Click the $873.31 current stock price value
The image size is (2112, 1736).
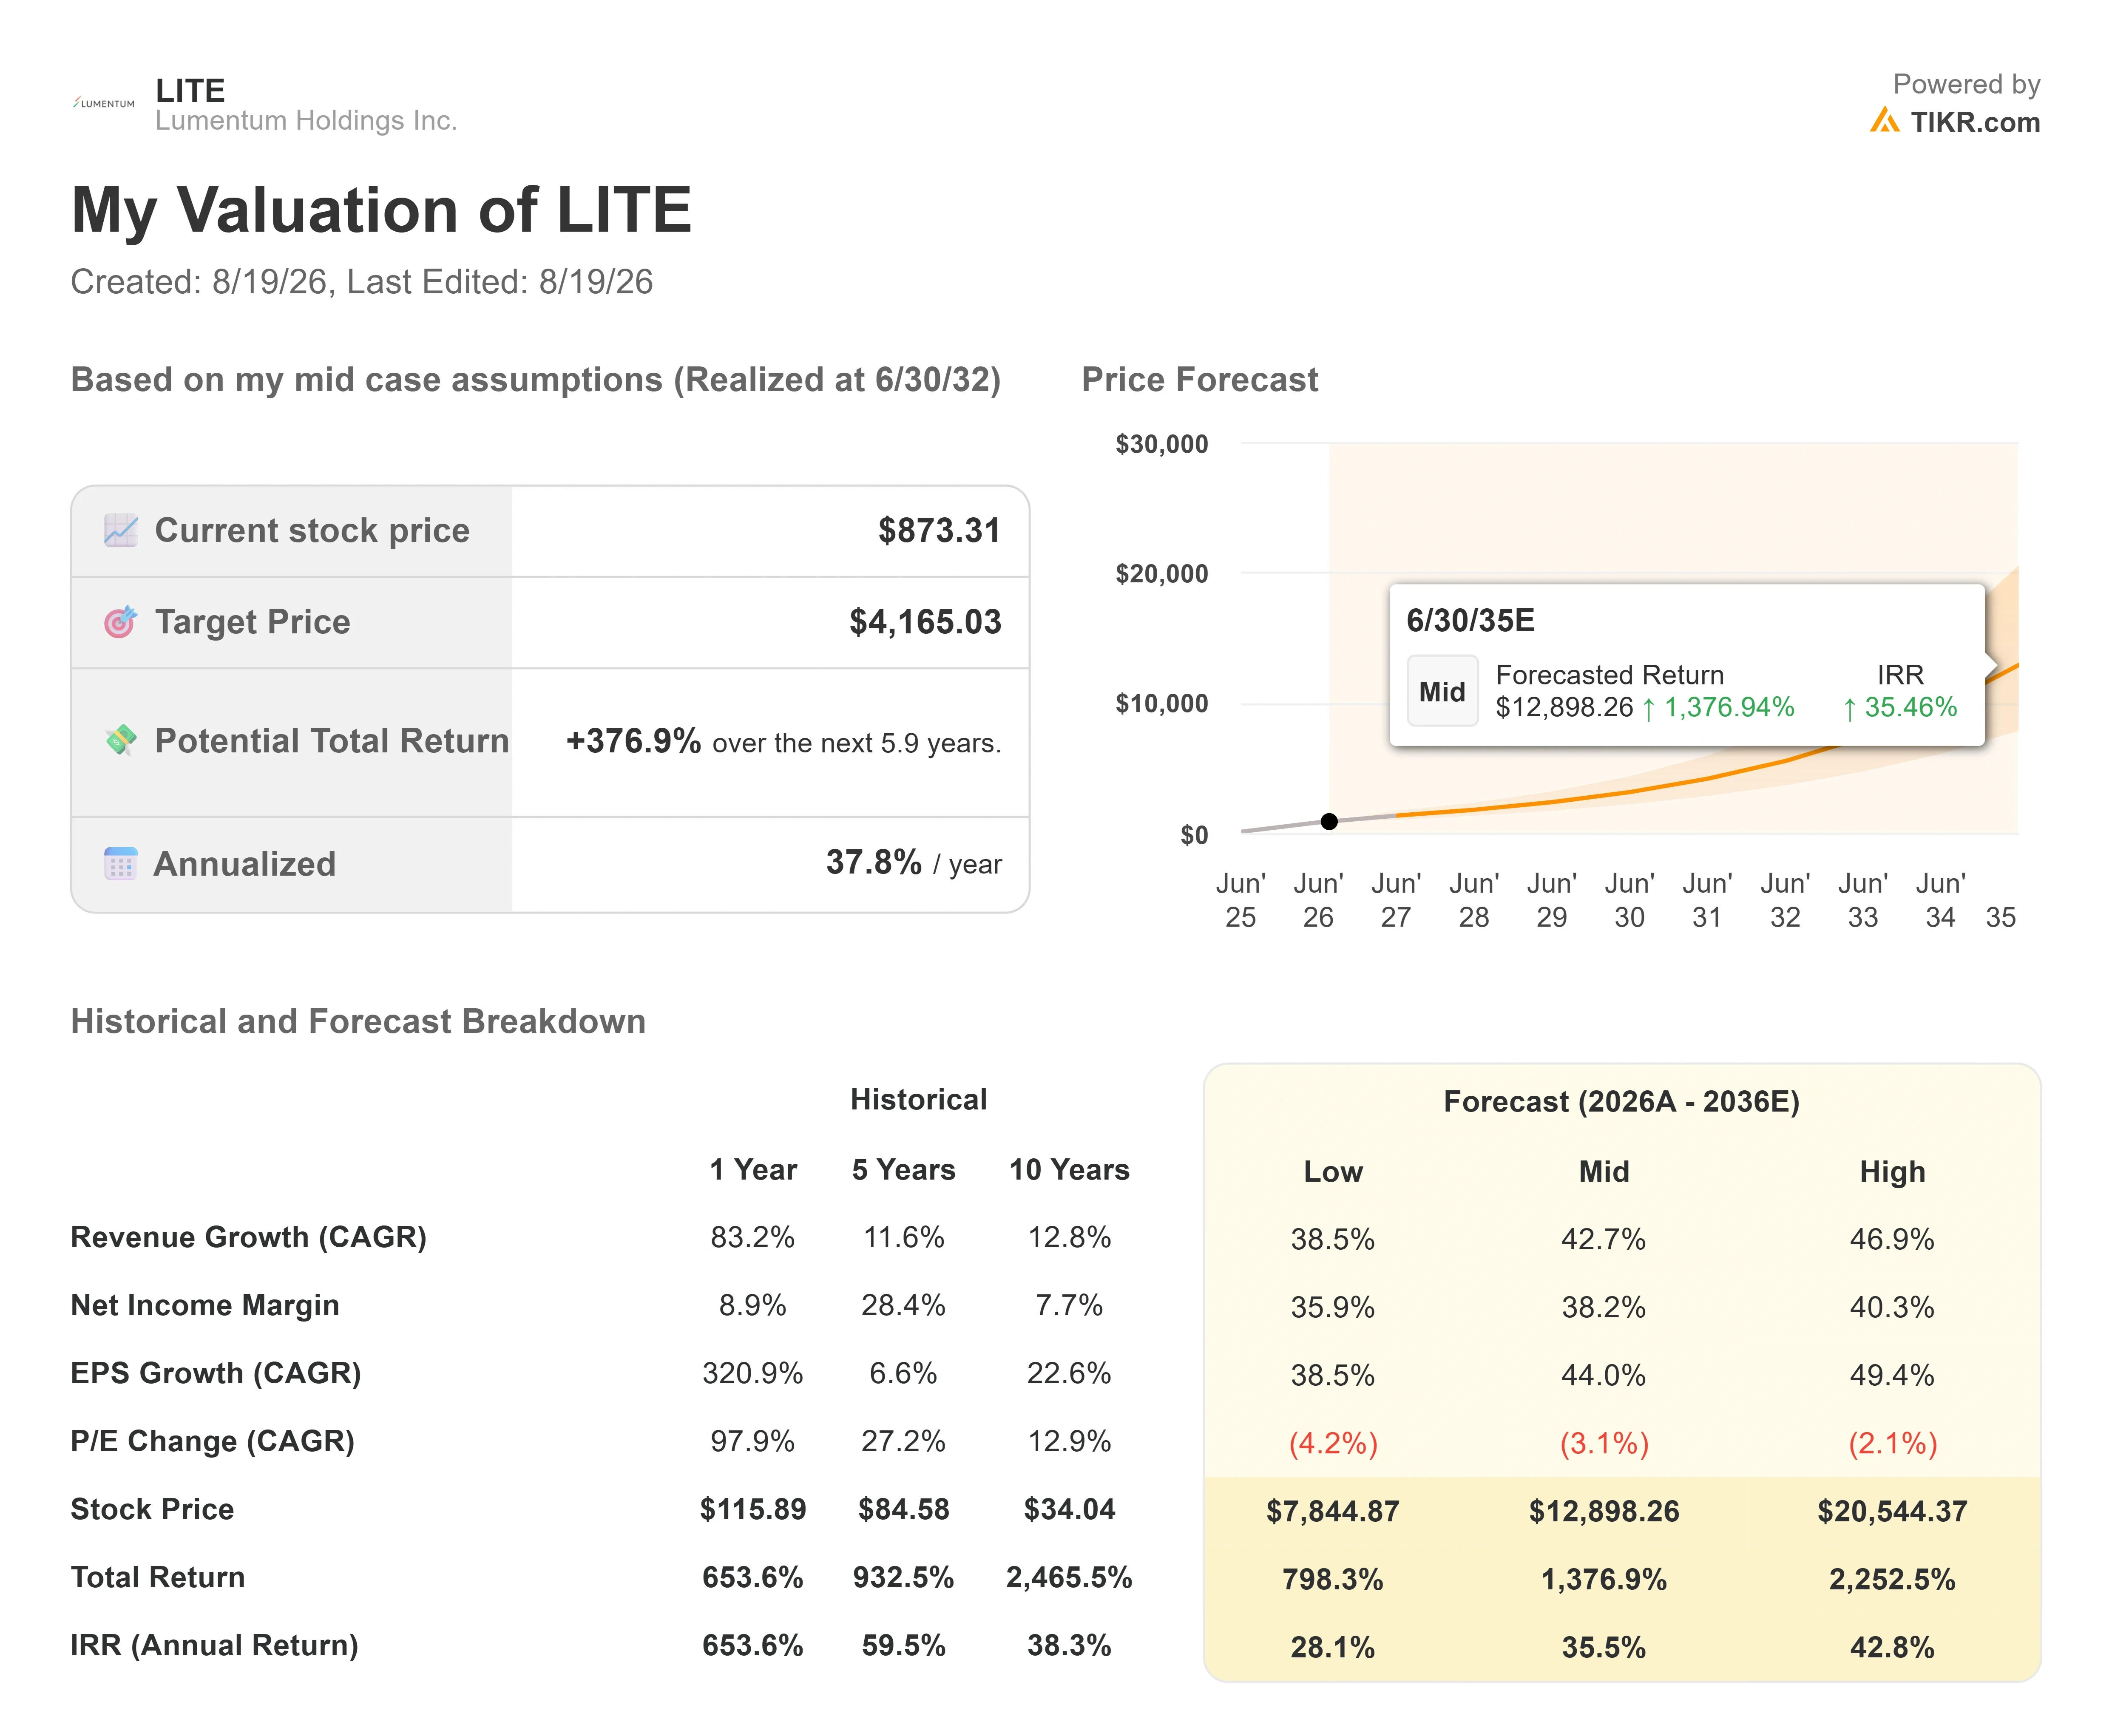pyautogui.click(x=939, y=530)
